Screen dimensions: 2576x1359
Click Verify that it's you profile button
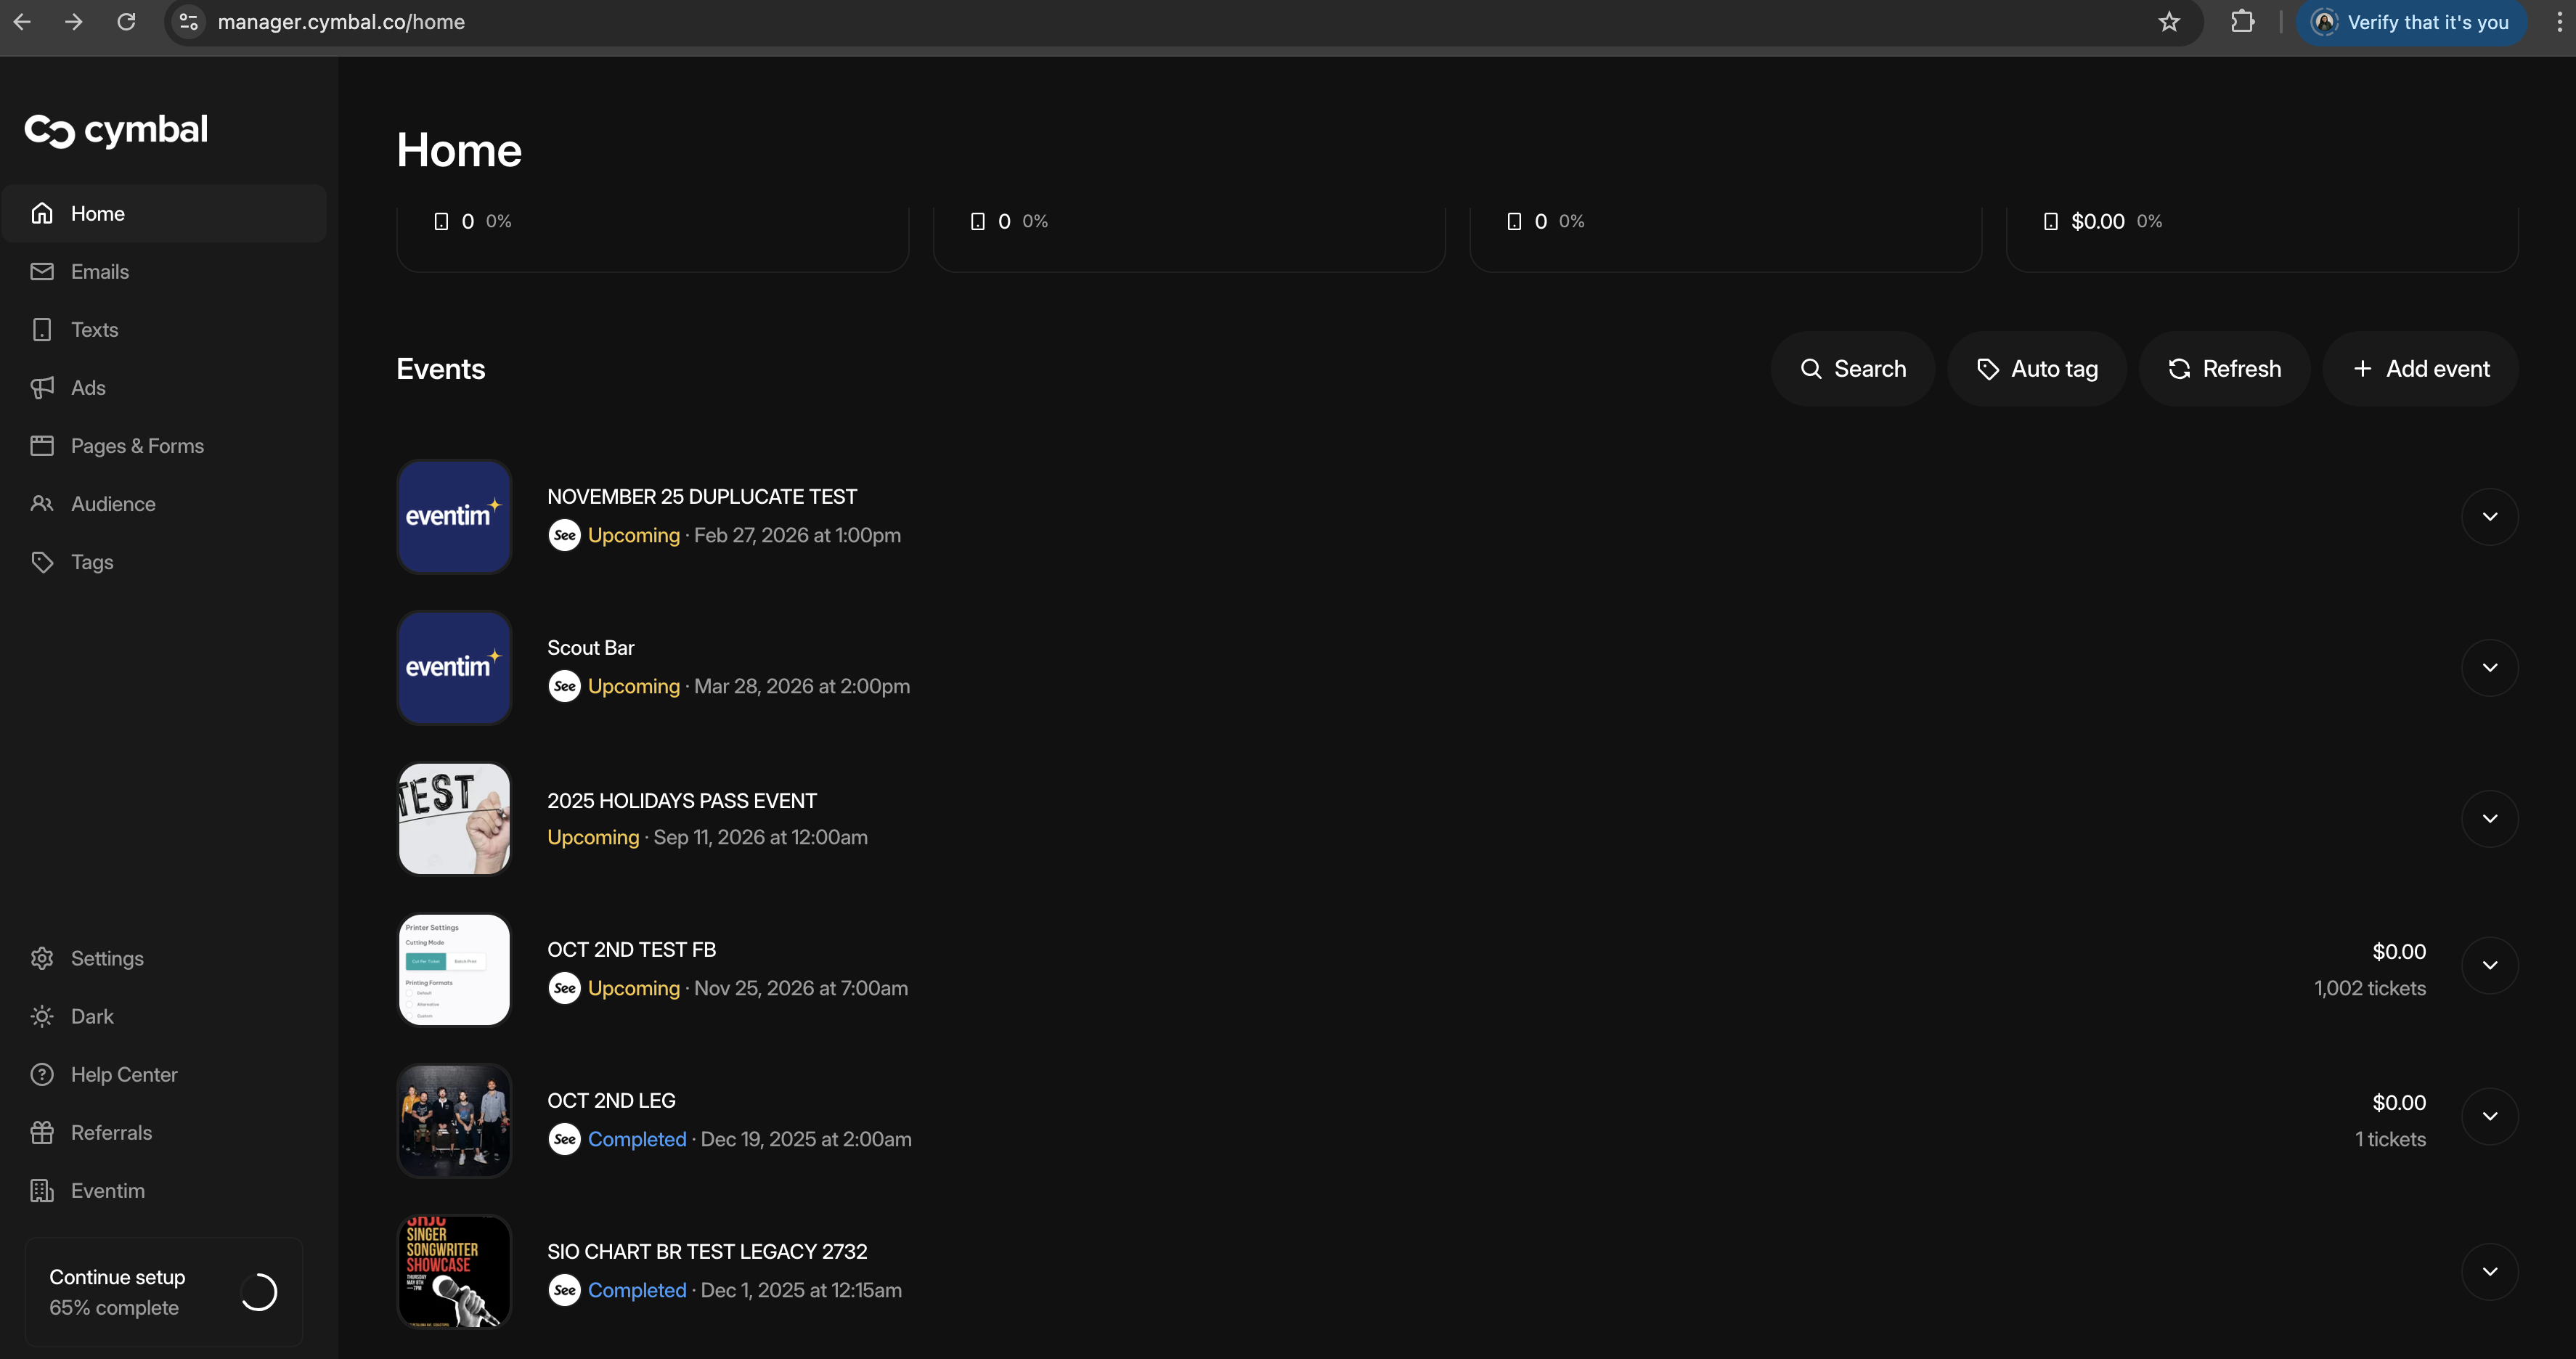(x=2411, y=22)
